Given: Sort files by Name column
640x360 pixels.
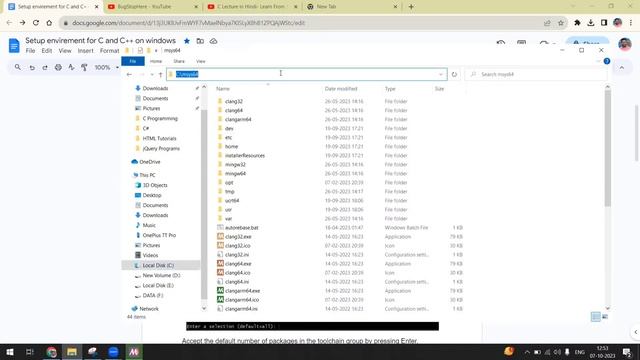Looking at the screenshot, I should (223, 89).
